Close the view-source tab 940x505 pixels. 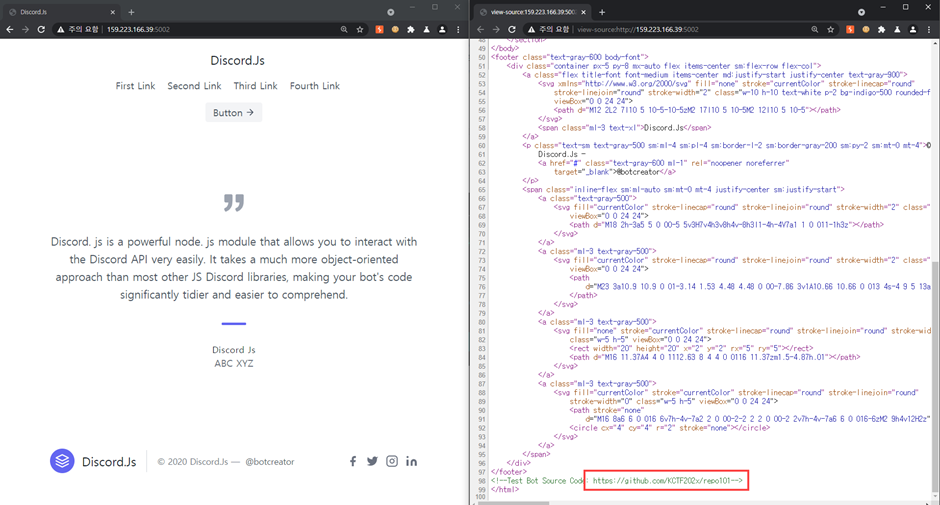[583, 12]
